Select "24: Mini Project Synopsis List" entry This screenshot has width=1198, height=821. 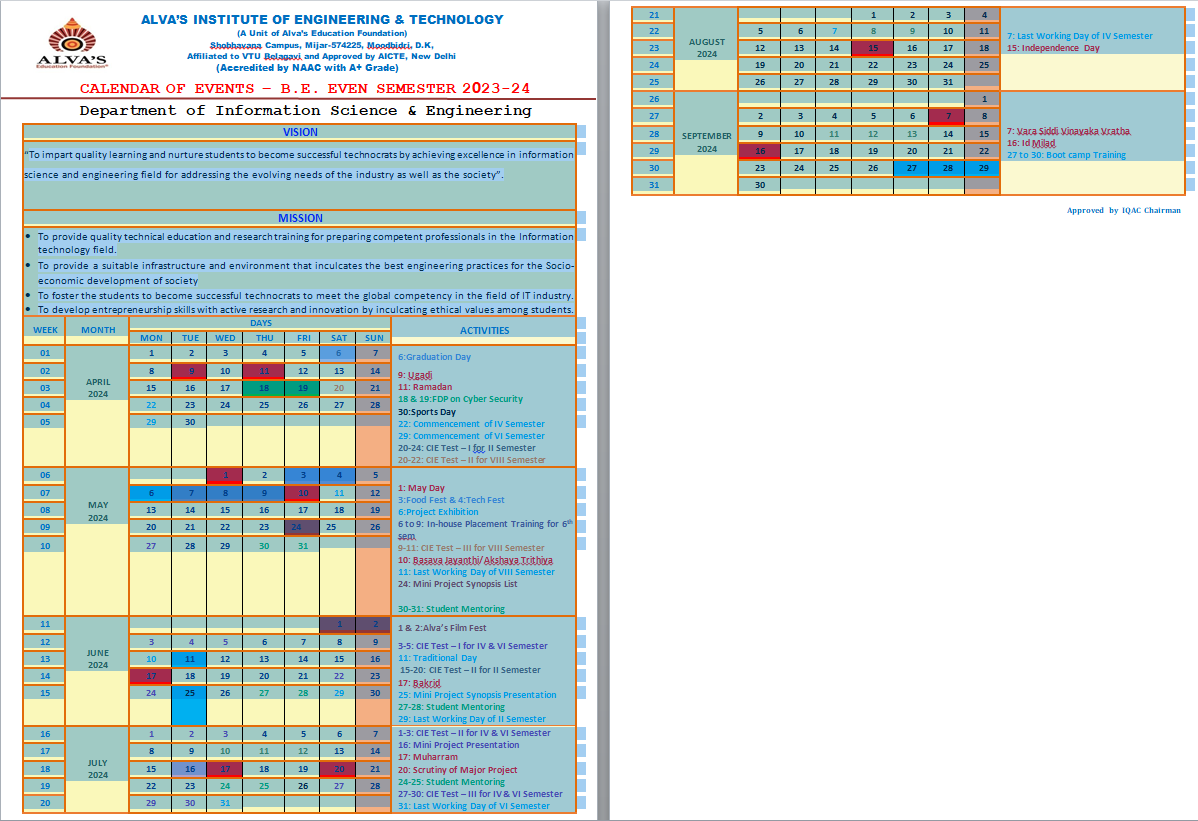(x=458, y=584)
